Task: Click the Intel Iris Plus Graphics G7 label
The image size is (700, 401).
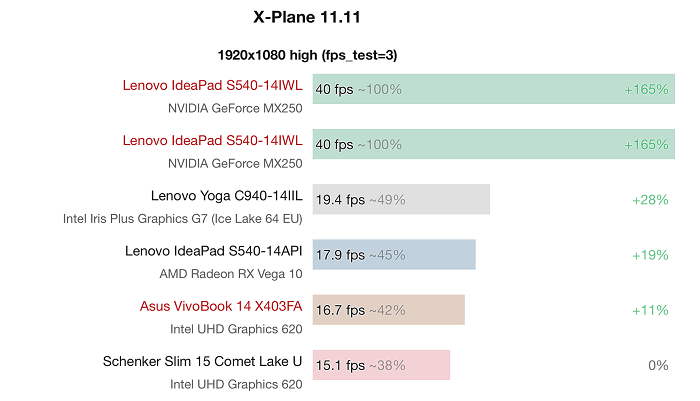Action: tap(182, 218)
